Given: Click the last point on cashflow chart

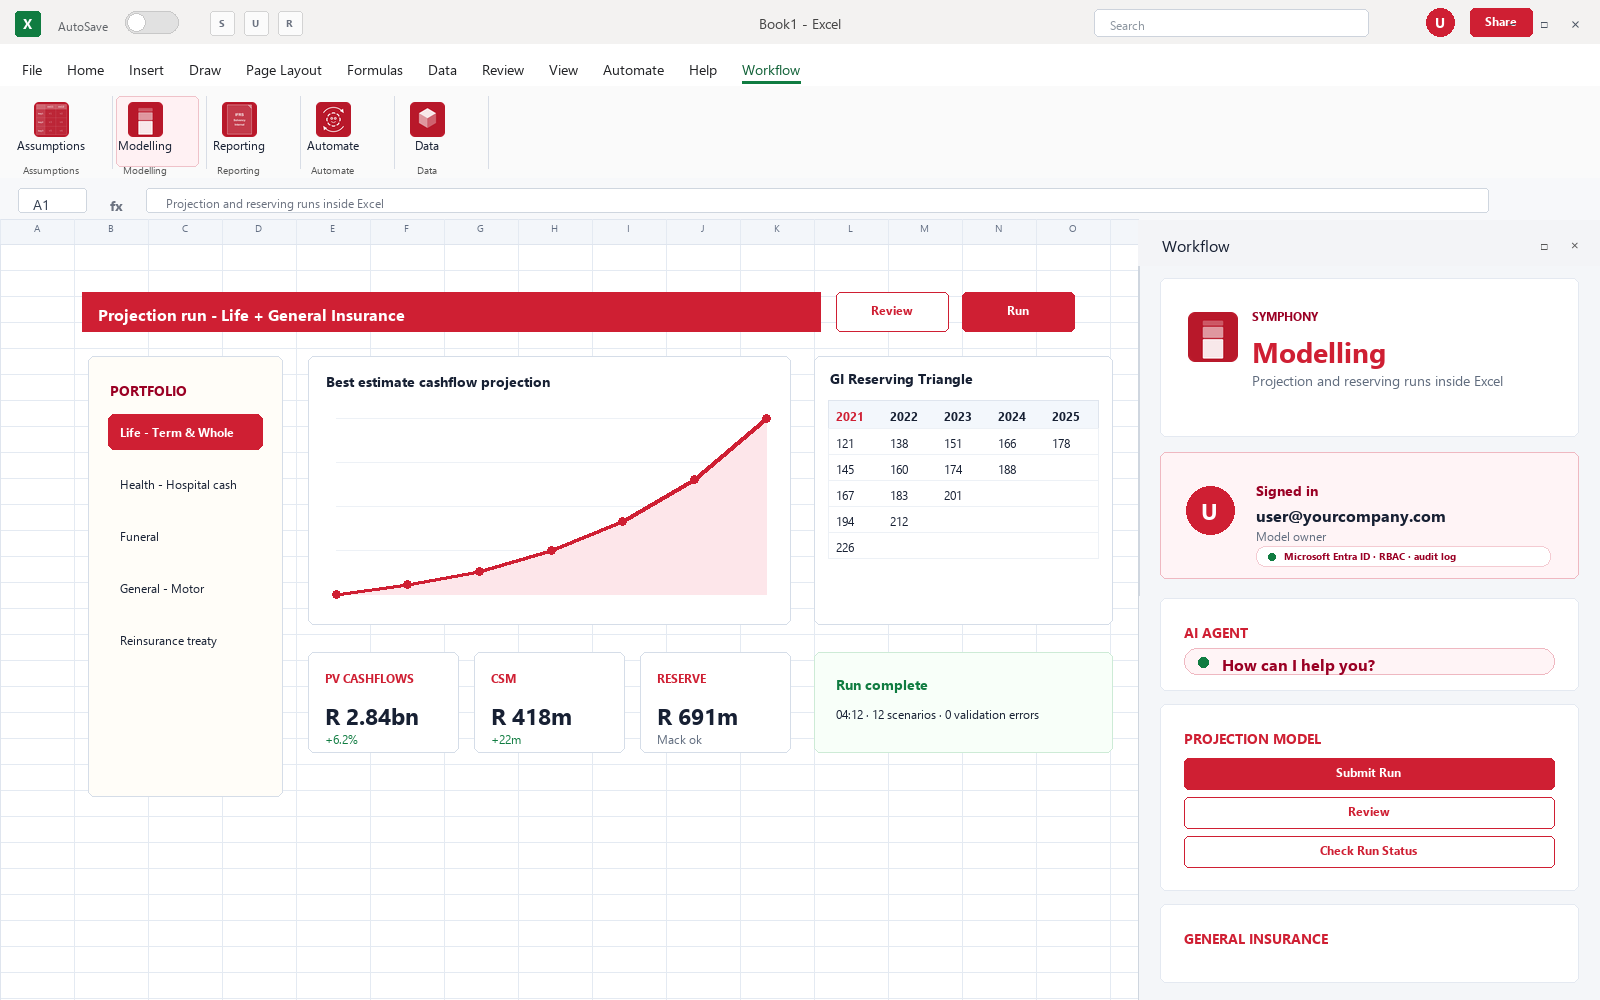Looking at the screenshot, I should [x=767, y=419].
